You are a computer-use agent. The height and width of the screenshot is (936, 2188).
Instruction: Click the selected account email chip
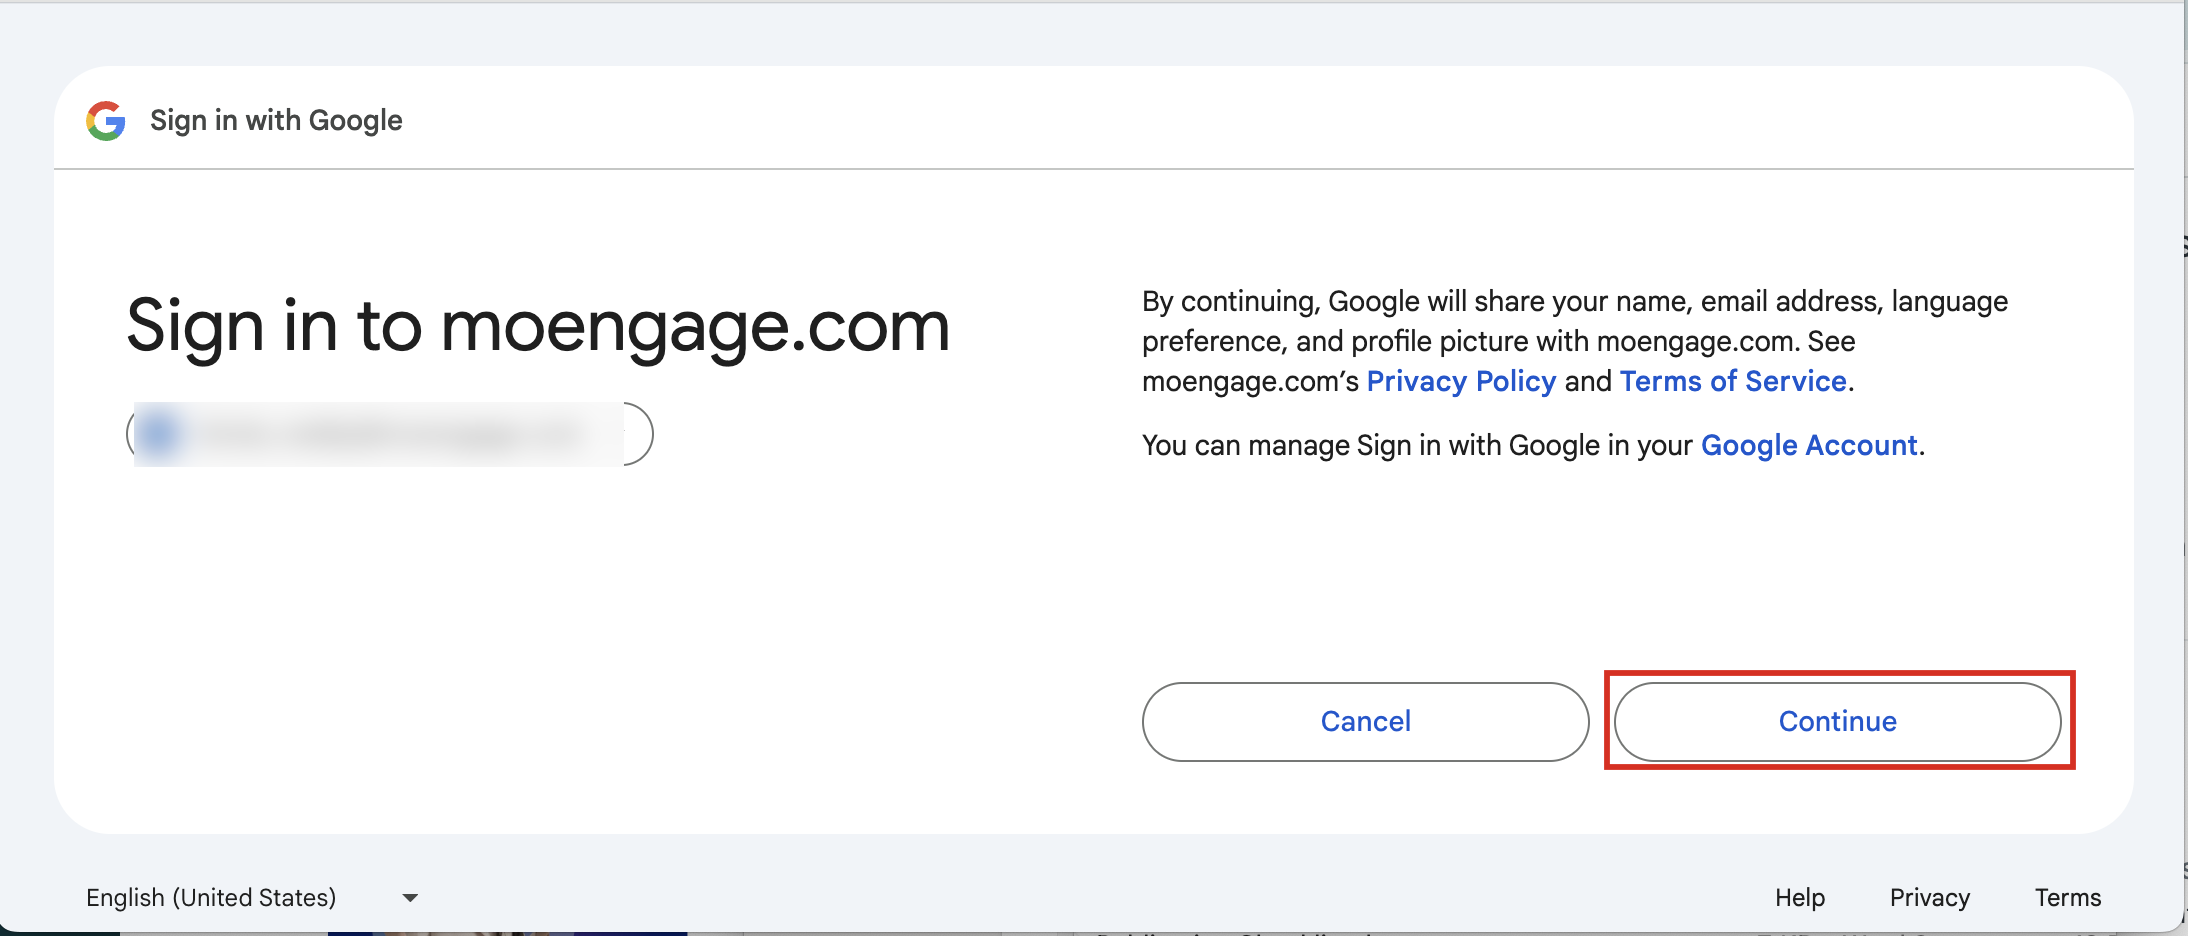390,434
